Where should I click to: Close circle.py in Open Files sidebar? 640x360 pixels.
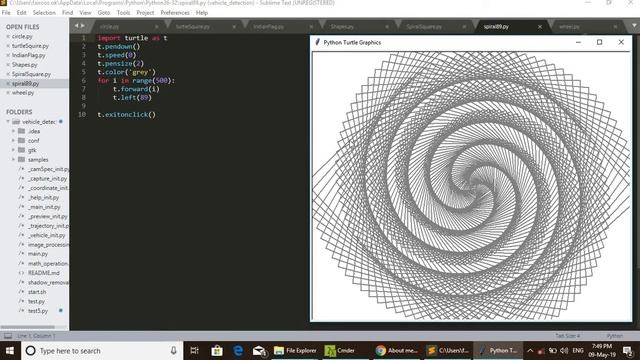point(8,36)
